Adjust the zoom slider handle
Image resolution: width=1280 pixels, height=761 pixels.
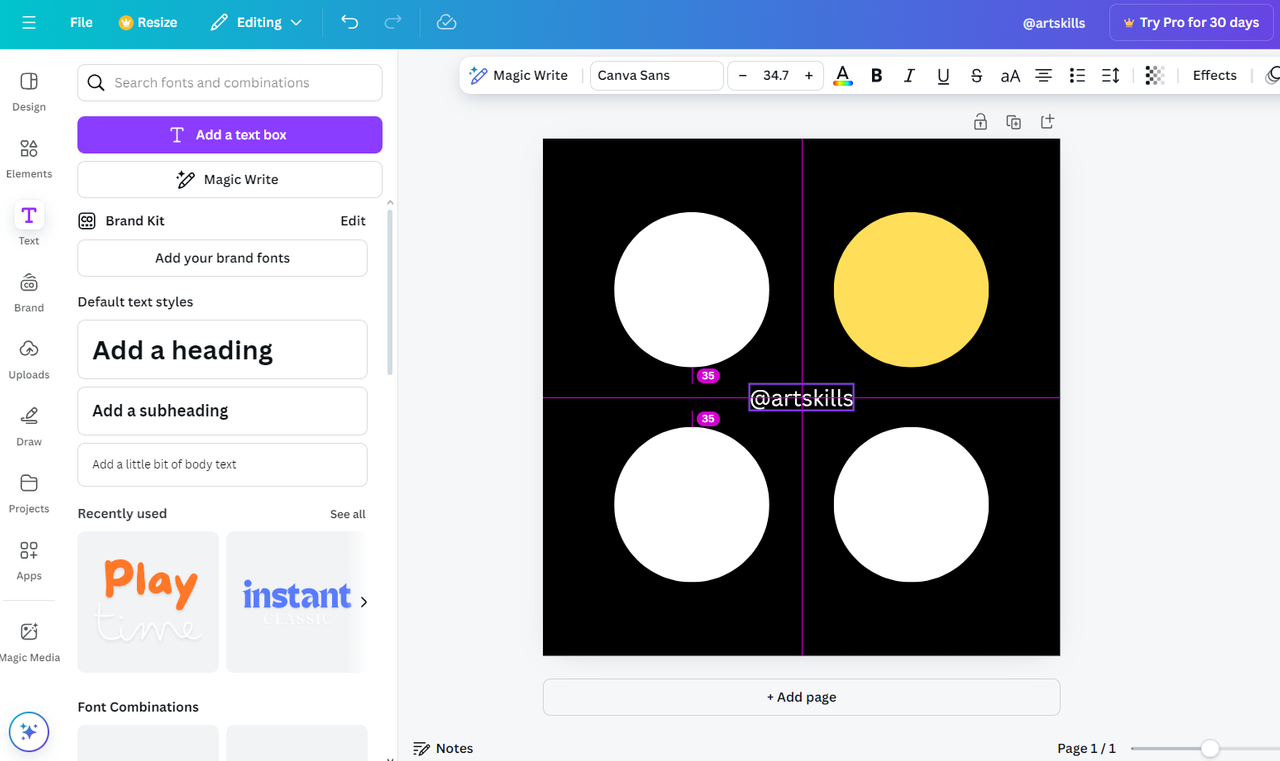(x=1210, y=748)
